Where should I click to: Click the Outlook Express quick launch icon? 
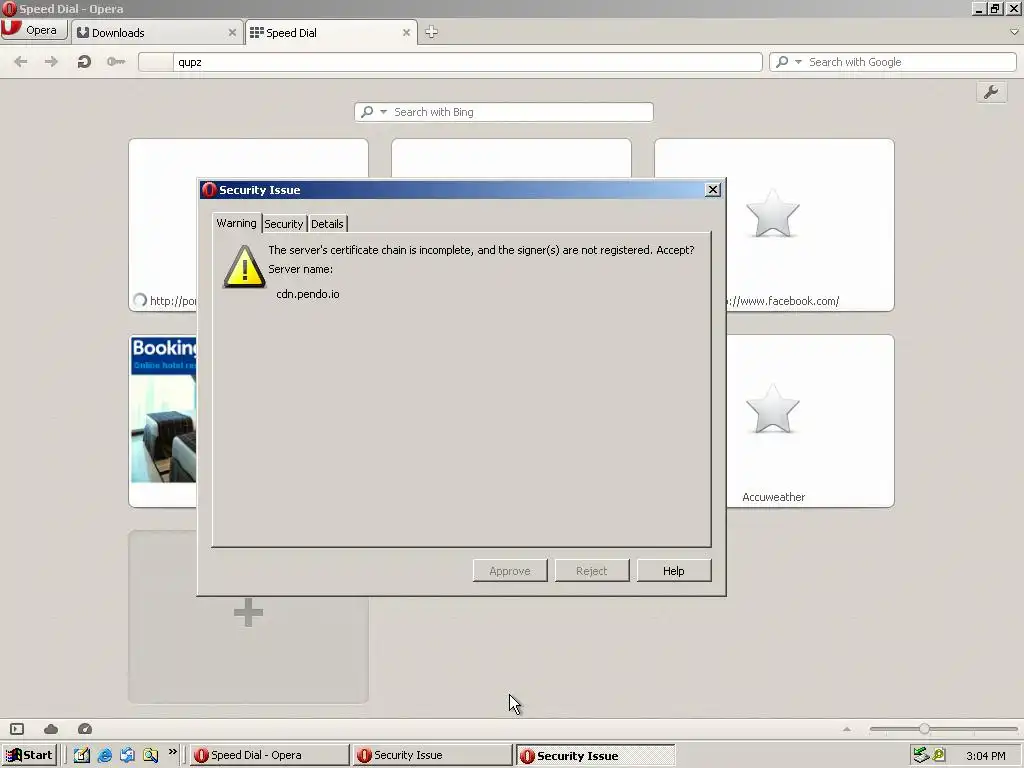127,756
